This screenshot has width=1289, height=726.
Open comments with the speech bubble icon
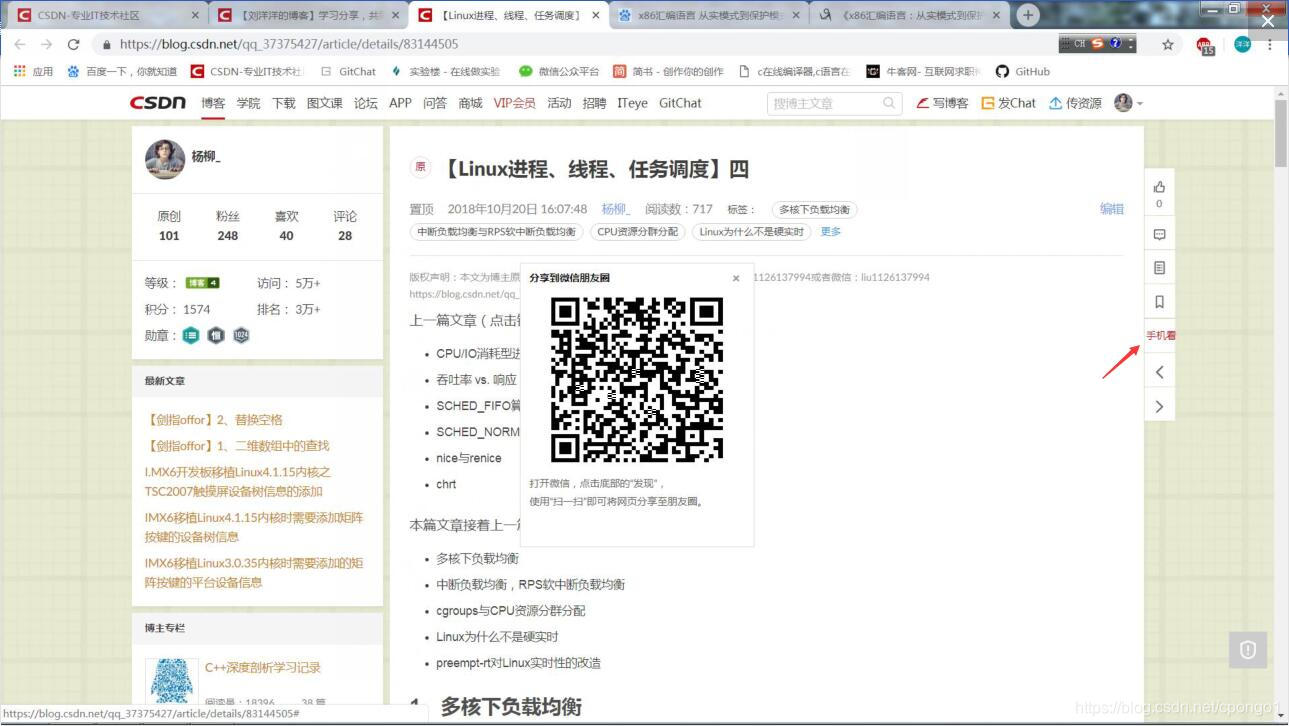pos(1159,235)
